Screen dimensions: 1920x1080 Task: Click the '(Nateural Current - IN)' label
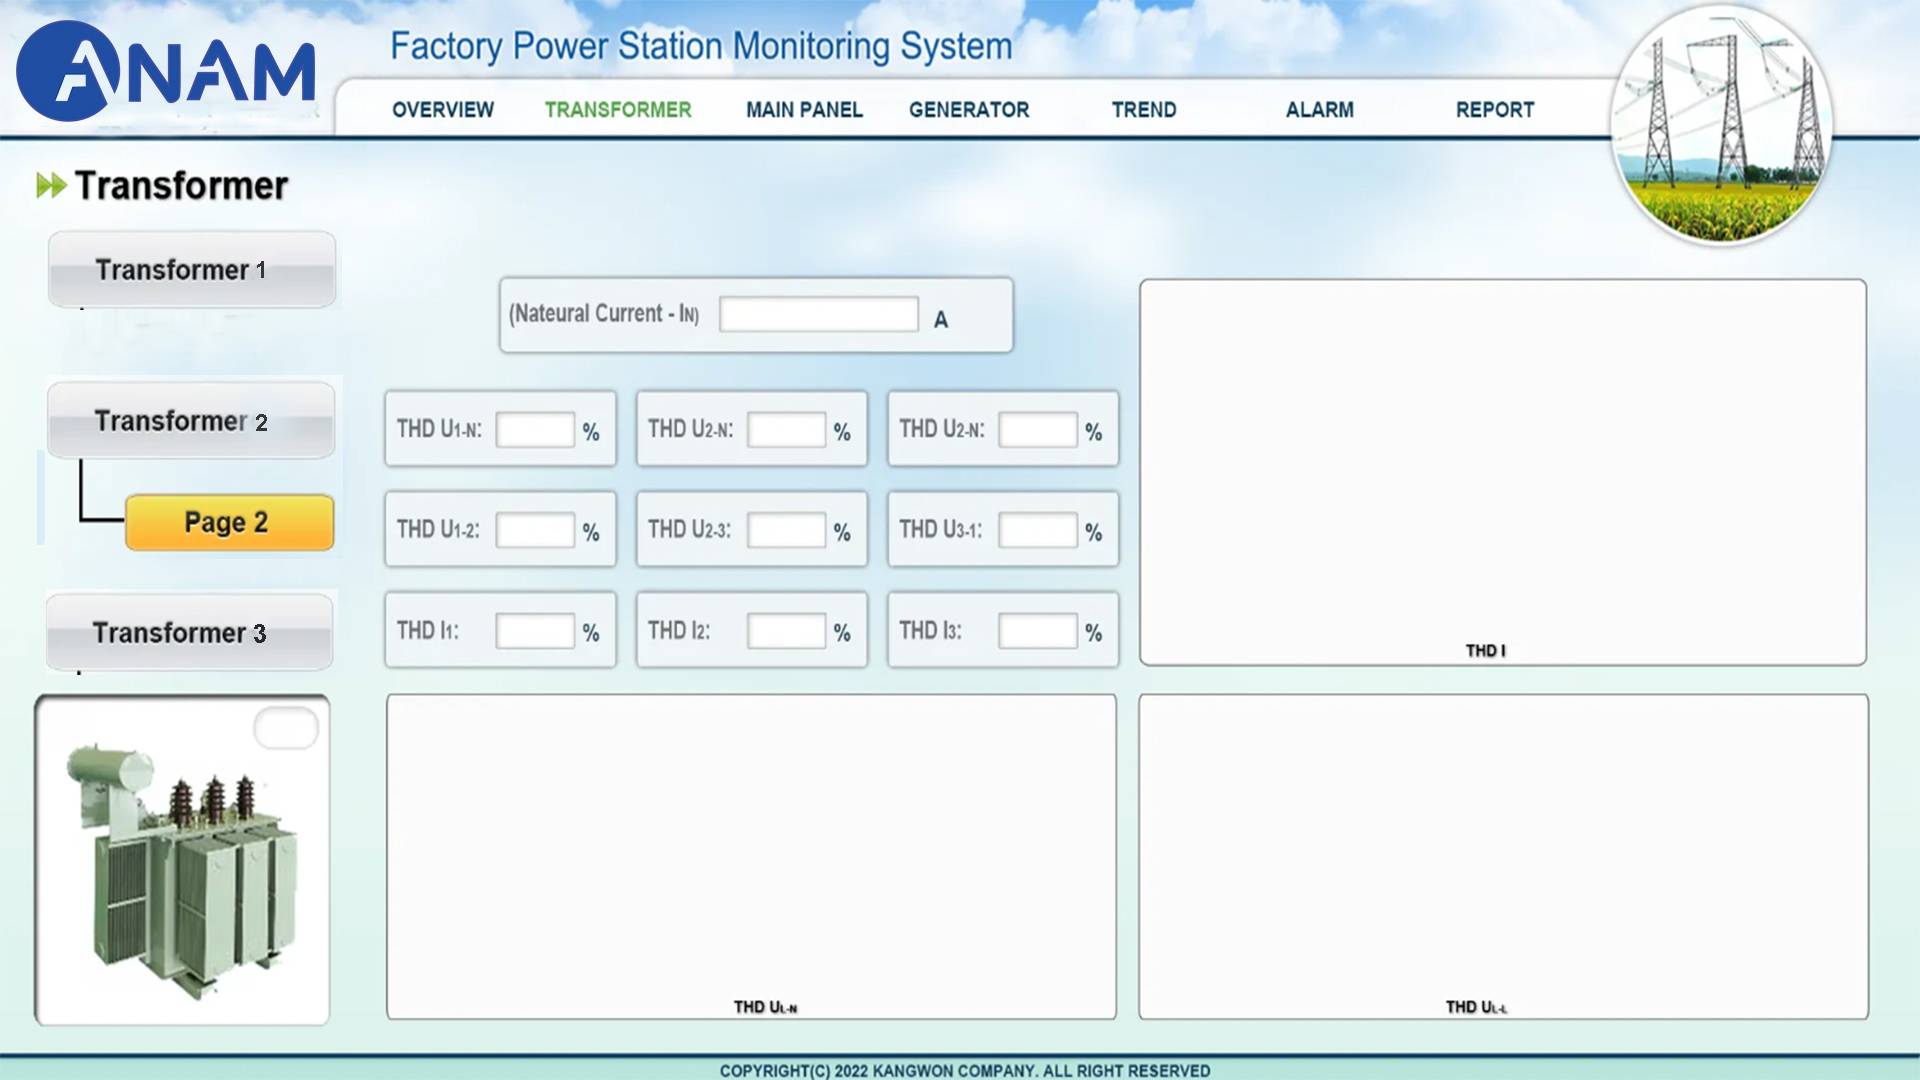point(604,314)
